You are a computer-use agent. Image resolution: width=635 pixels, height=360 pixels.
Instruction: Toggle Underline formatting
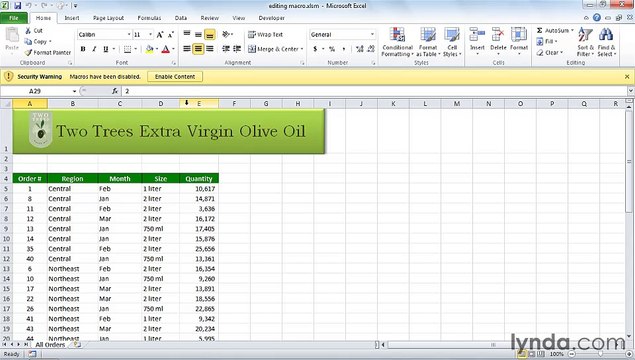coord(105,49)
